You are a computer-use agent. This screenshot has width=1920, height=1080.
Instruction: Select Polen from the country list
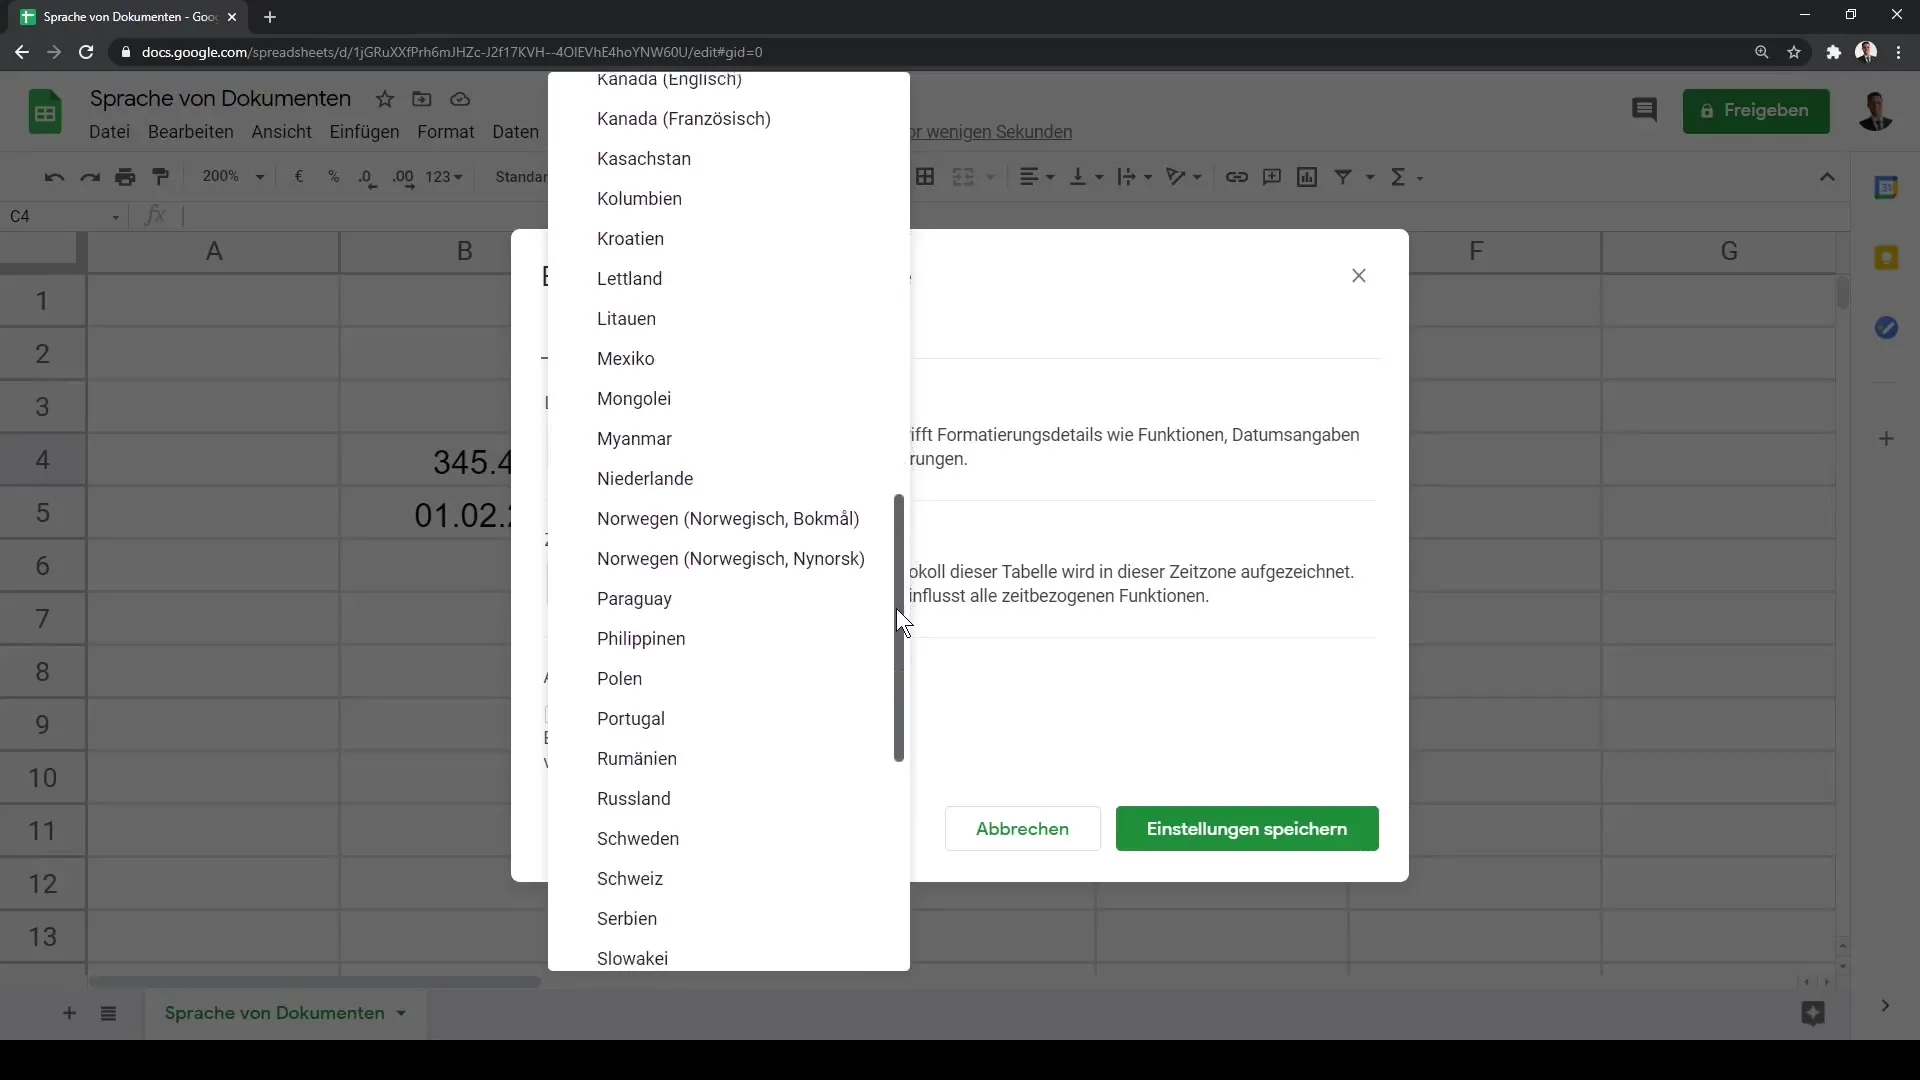pyautogui.click(x=729, y=679)
